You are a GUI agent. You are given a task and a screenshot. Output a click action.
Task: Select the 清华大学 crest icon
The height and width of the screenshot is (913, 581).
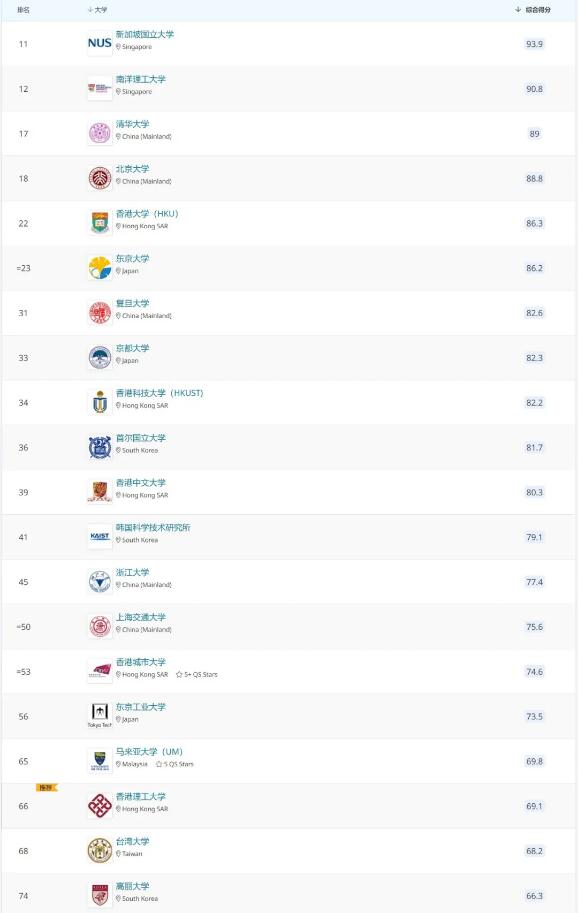click(99, 131)
